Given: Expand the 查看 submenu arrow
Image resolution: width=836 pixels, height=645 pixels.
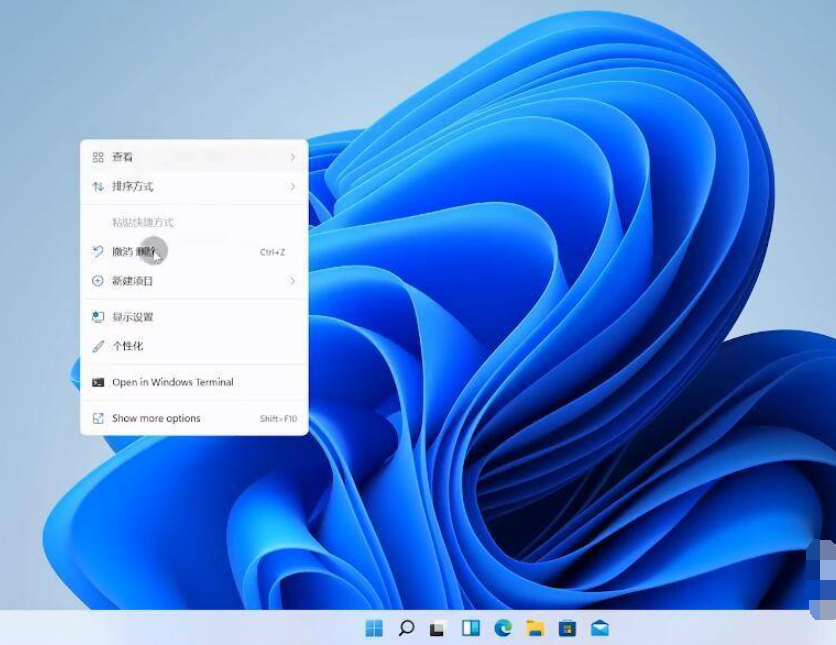Looking at the screenshot, I should pos(293,157).
